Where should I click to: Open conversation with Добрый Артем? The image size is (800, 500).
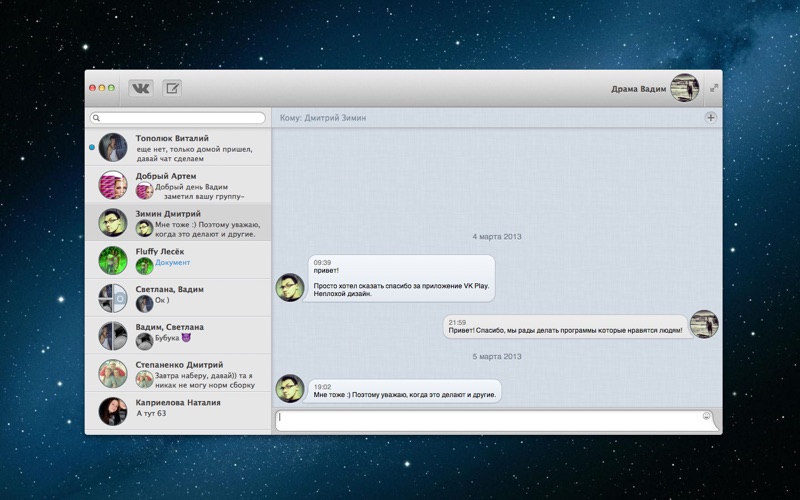point(178,185)
